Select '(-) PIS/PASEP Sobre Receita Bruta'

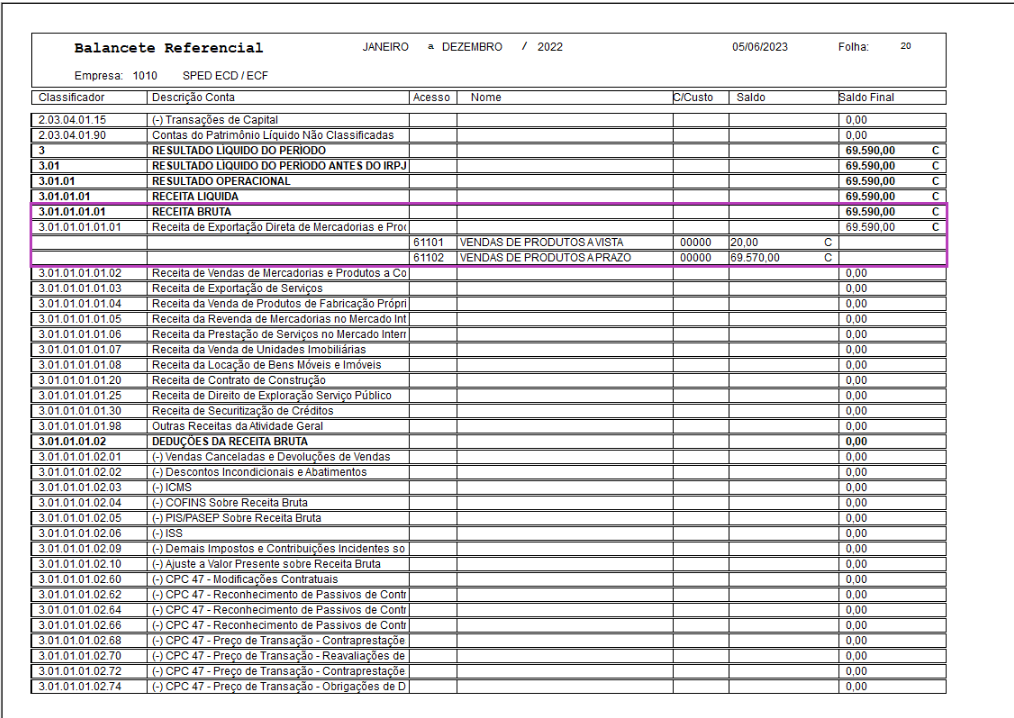click(236, 518)
